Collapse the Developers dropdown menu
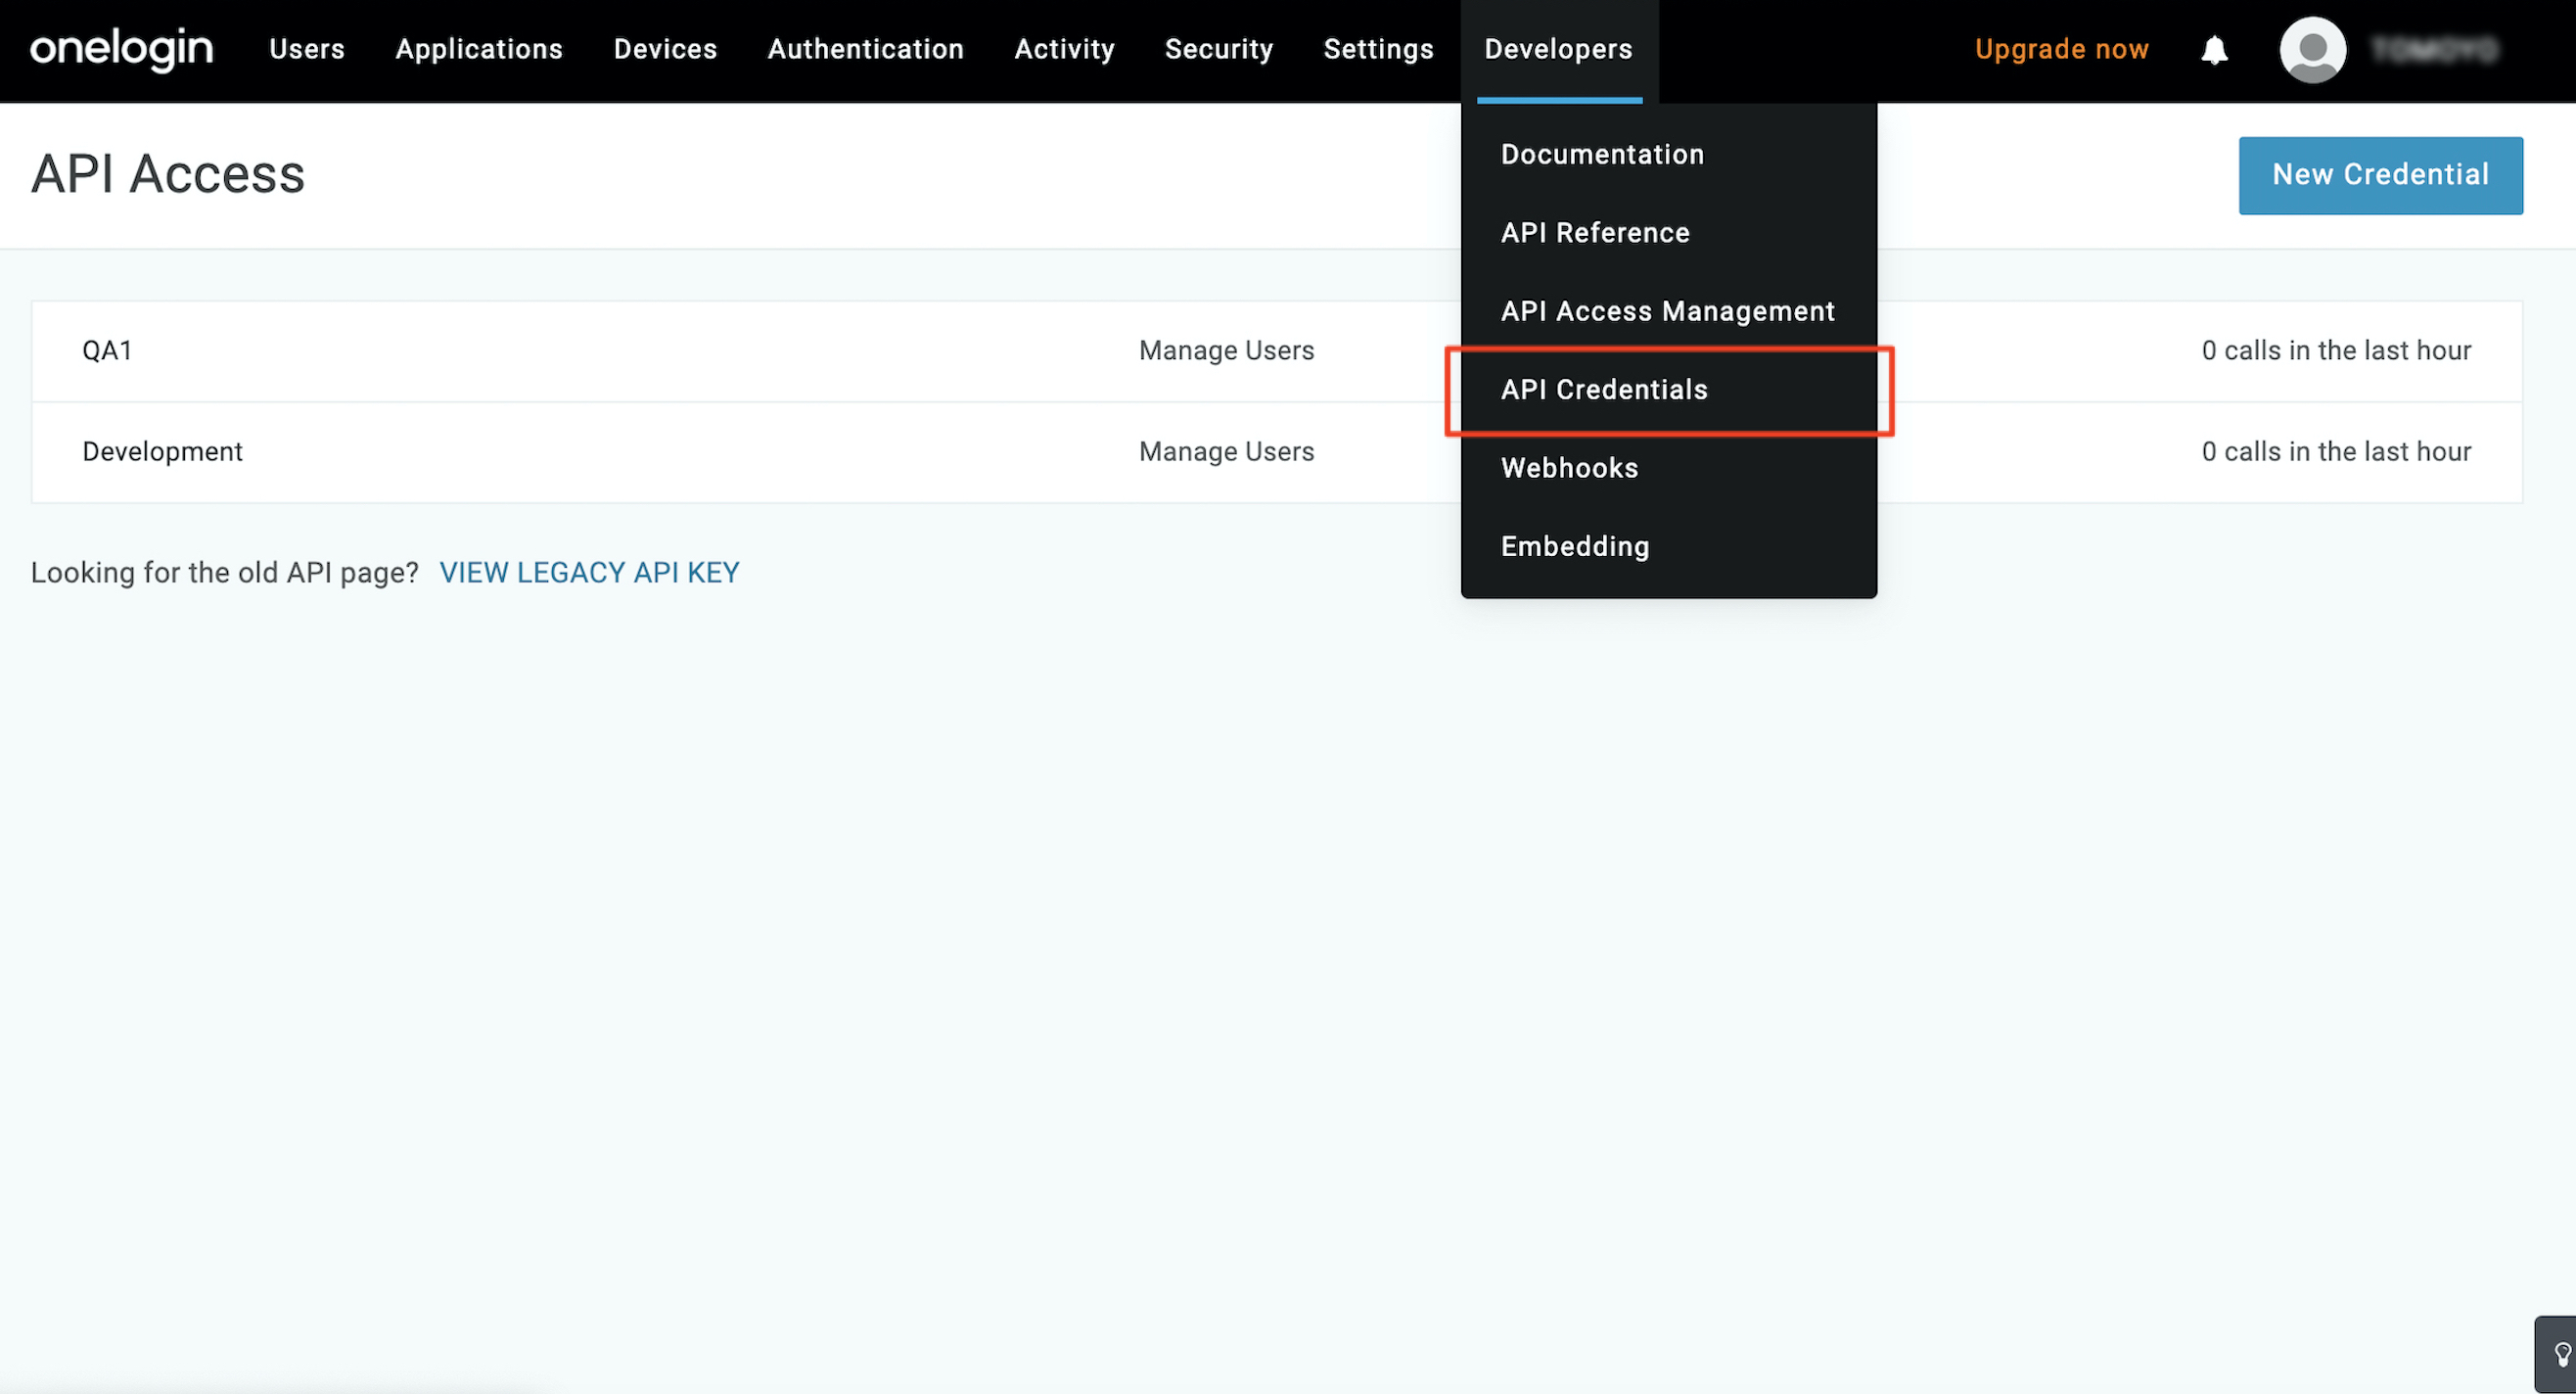The height and width of the screenshot is (1394, 2576). tap(1558, 49)
